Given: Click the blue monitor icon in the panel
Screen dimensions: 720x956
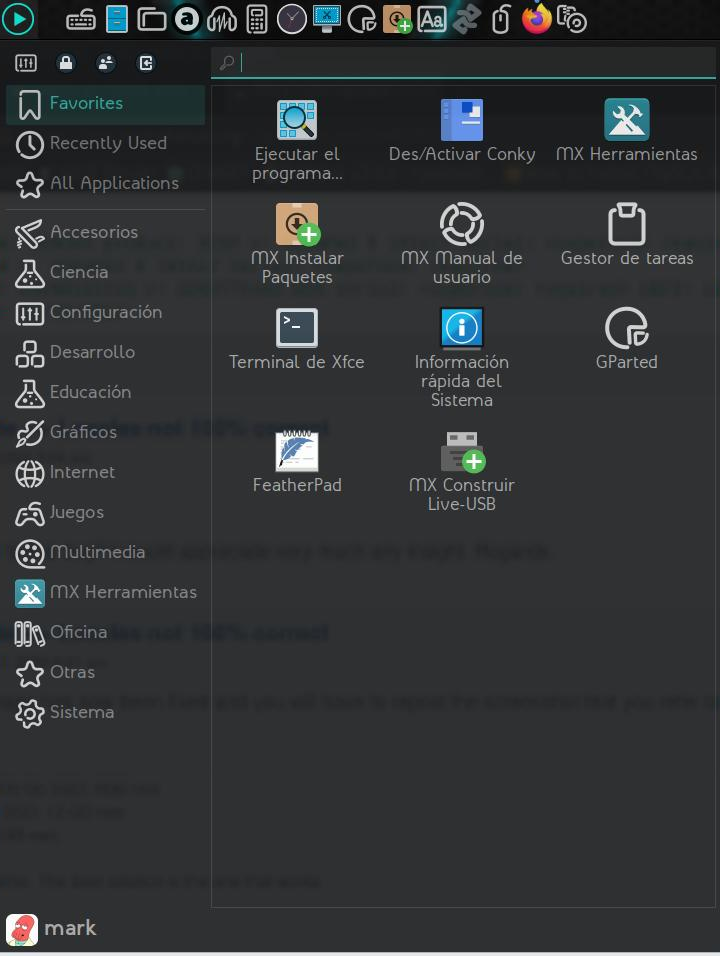Looking at the screenshot, I should [x=327, y=20].
